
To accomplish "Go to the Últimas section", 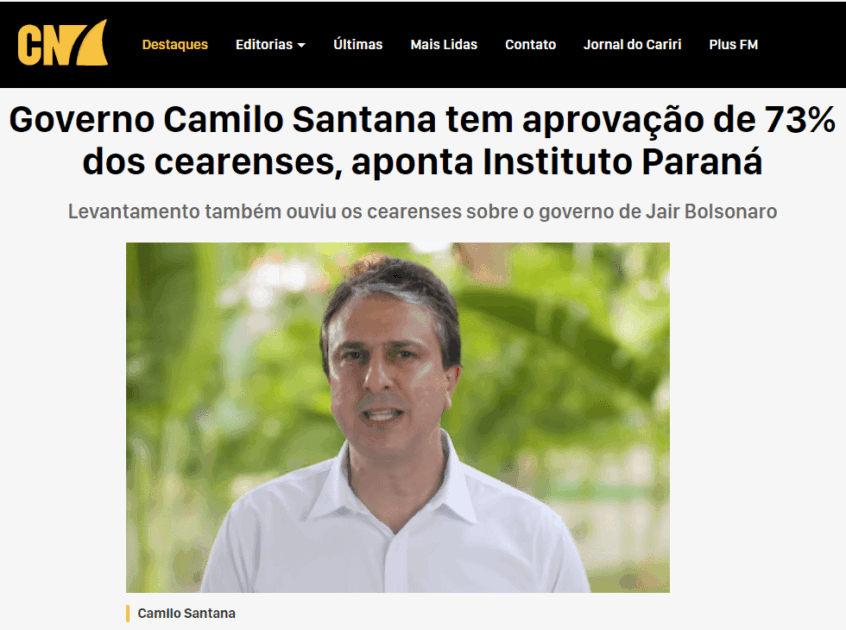I will [x=358, y=44].
